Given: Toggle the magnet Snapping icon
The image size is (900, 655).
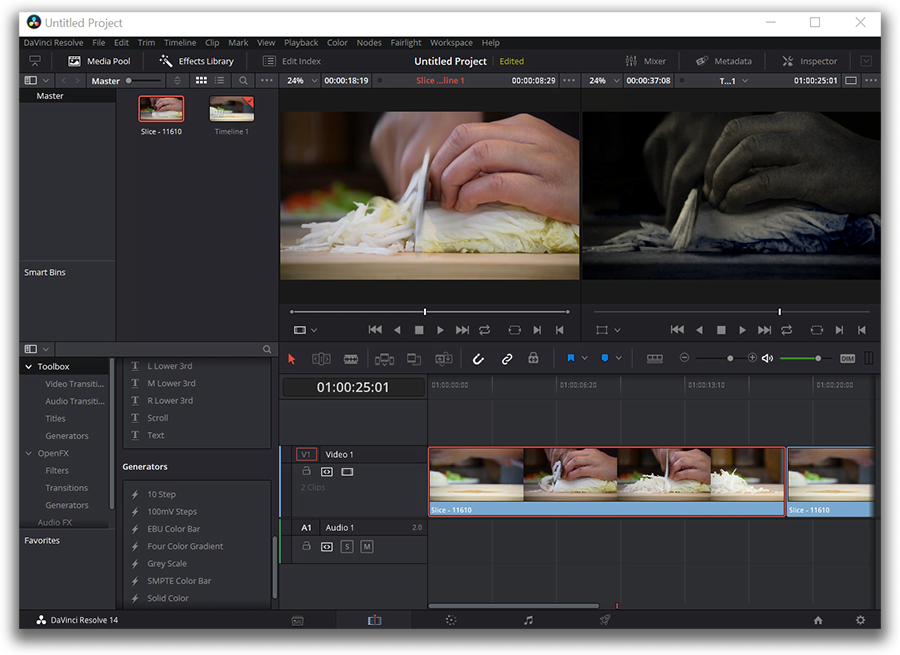Looking at the screenshot, I should (x=478, y=358).
